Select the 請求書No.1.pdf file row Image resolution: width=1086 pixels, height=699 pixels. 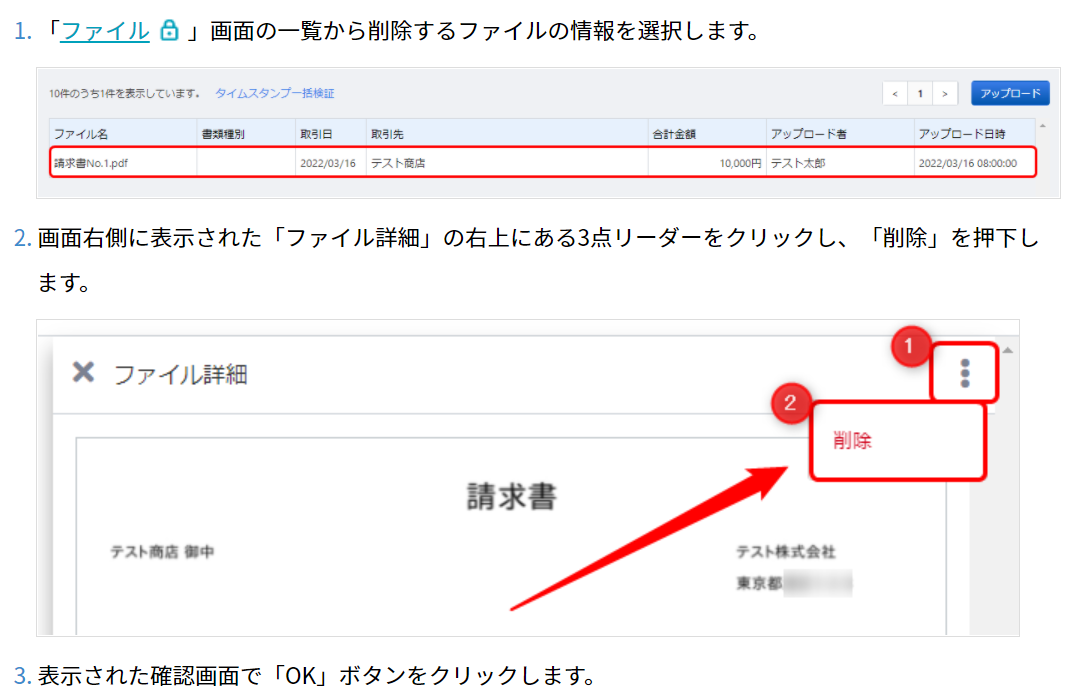[540, 162]
